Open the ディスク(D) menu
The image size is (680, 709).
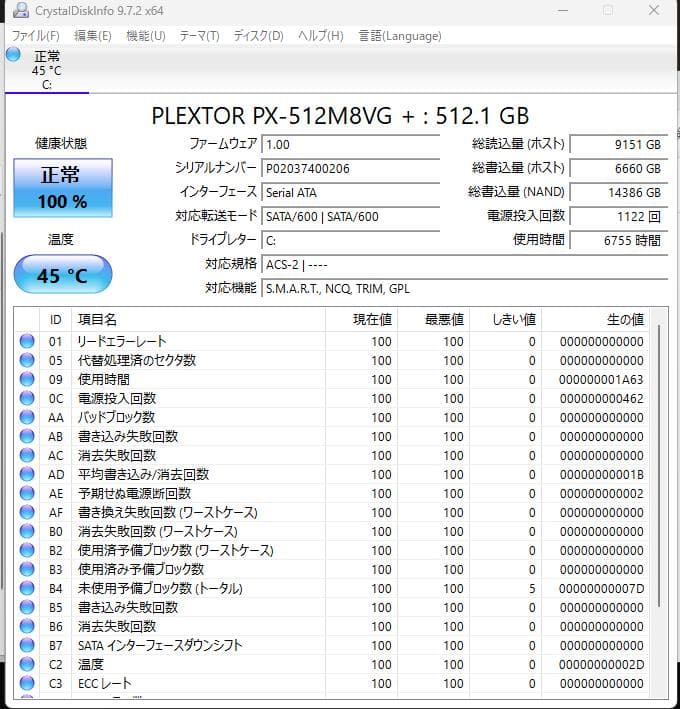[258, 36]
